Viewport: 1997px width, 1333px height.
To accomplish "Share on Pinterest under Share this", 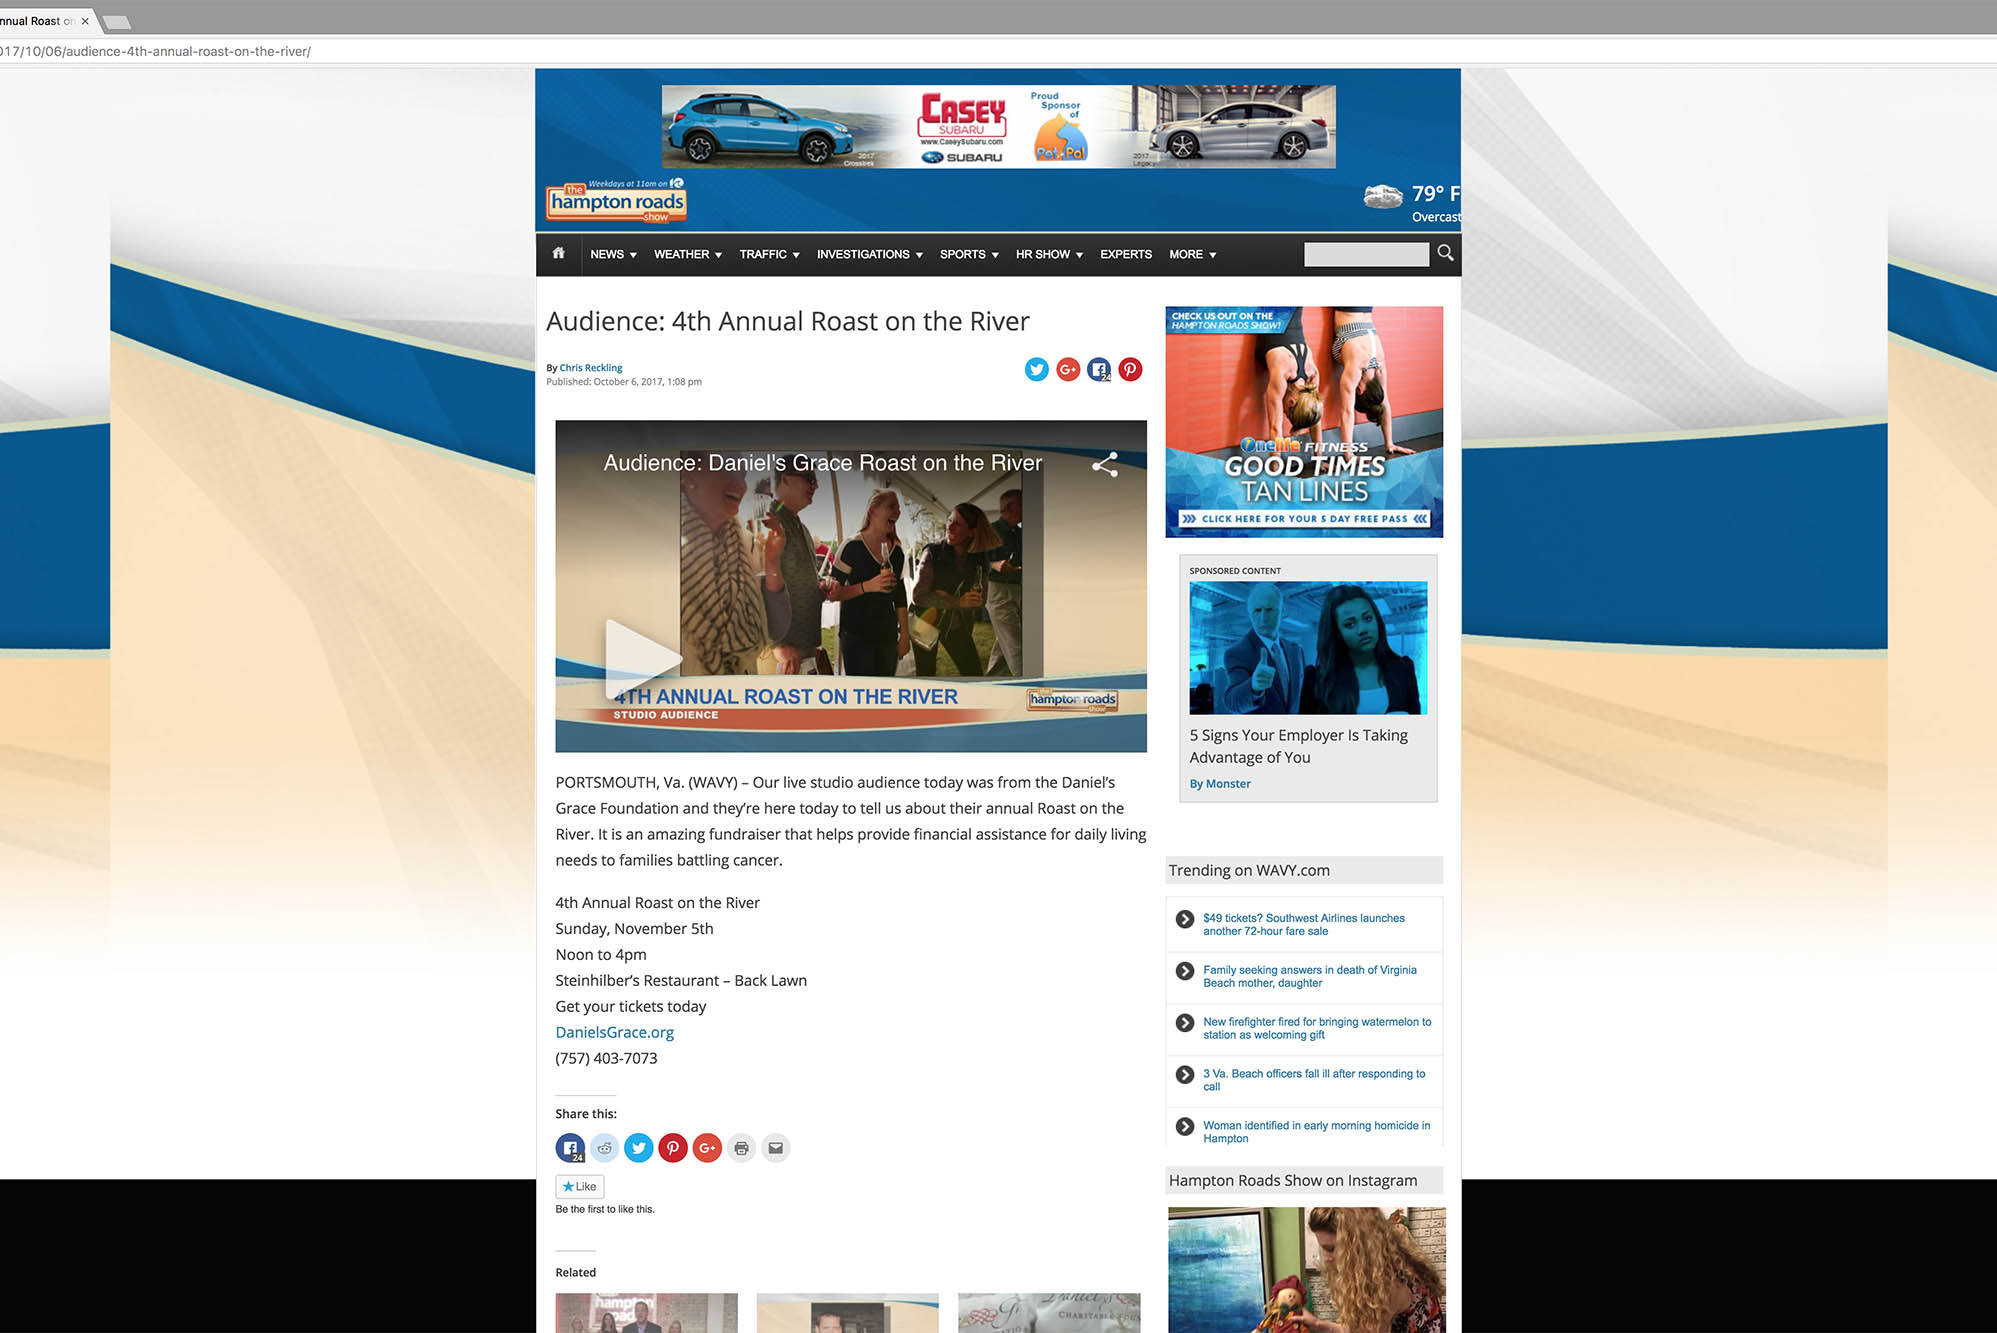I will point(673,1148).
